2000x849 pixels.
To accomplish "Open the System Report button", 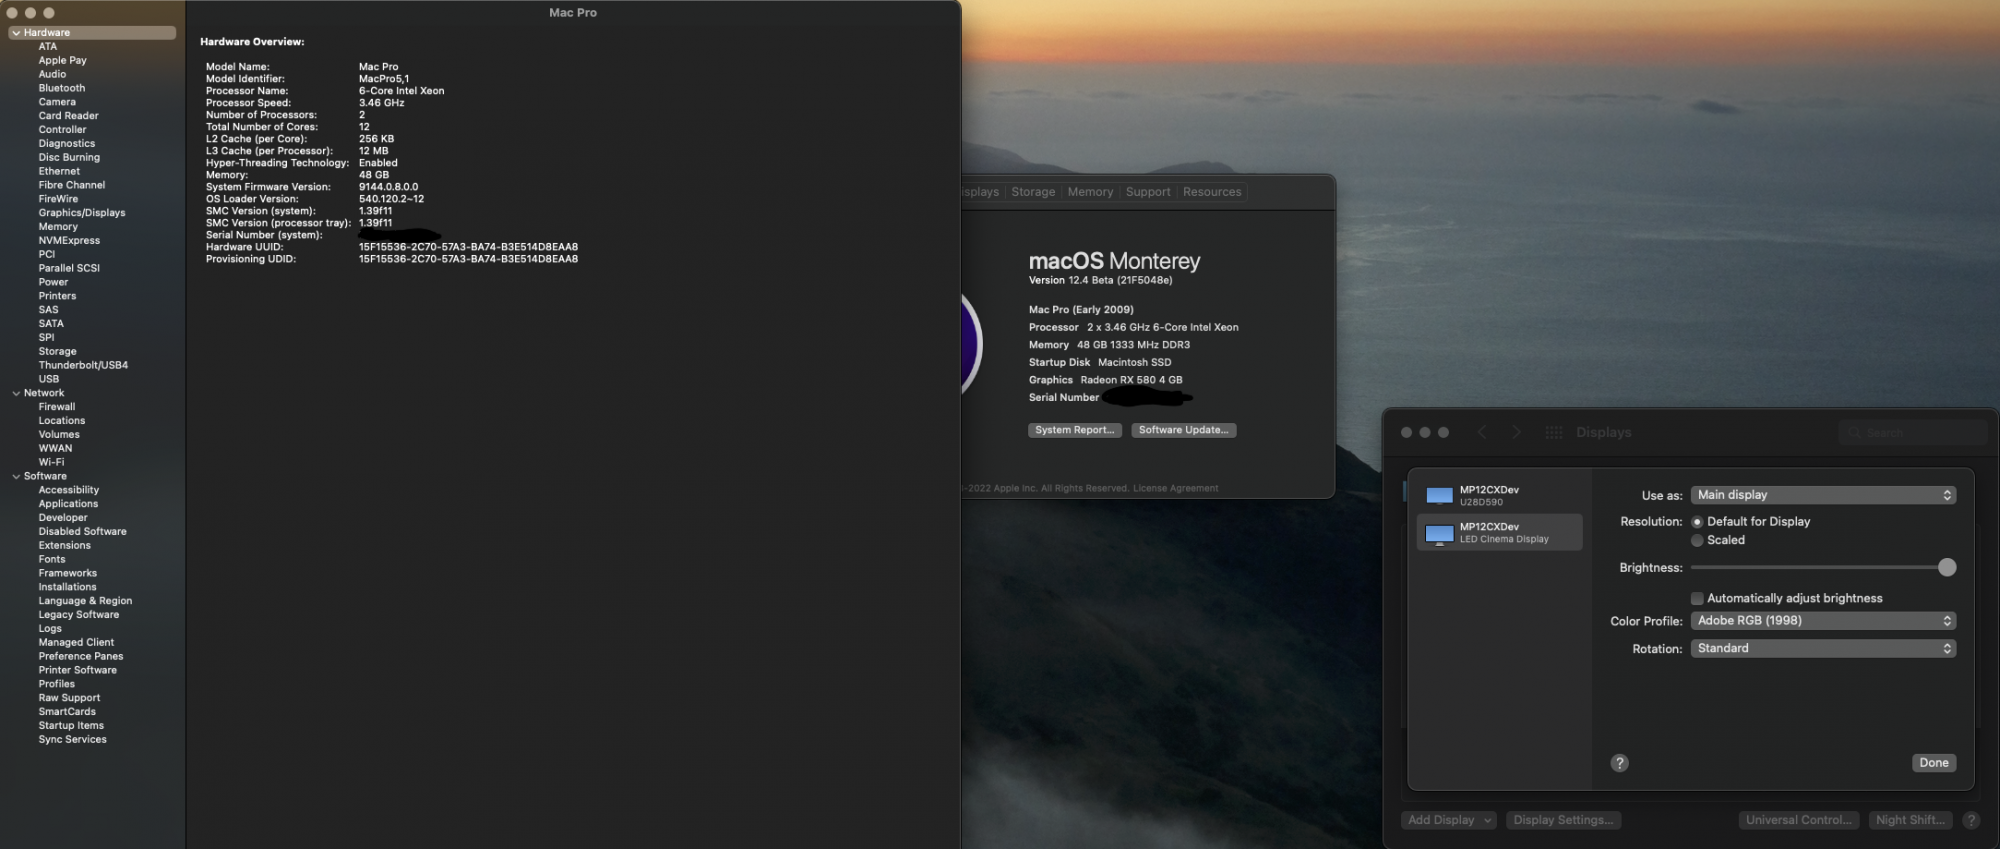I will point(1074,430).
